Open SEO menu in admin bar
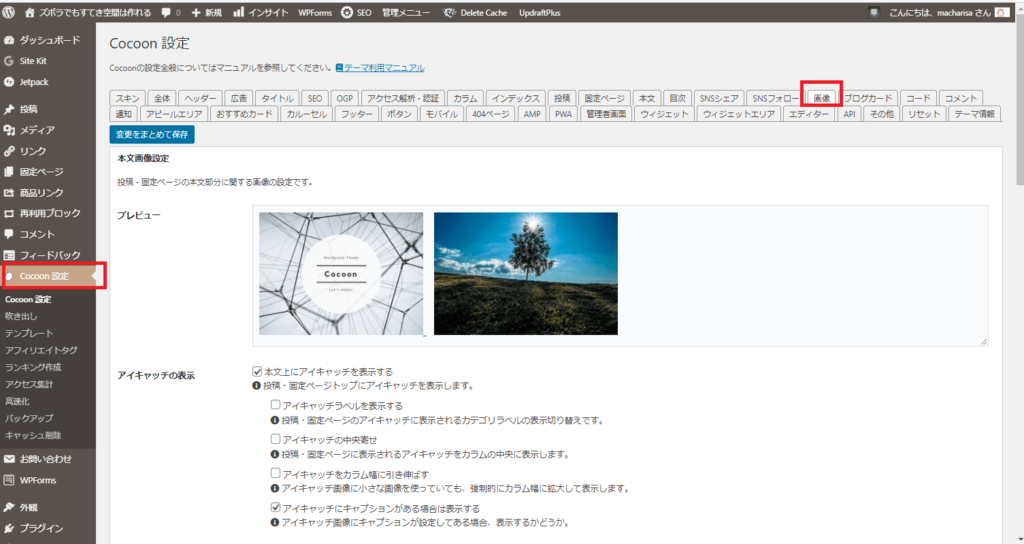1024x544 pixels. (356, 12)
